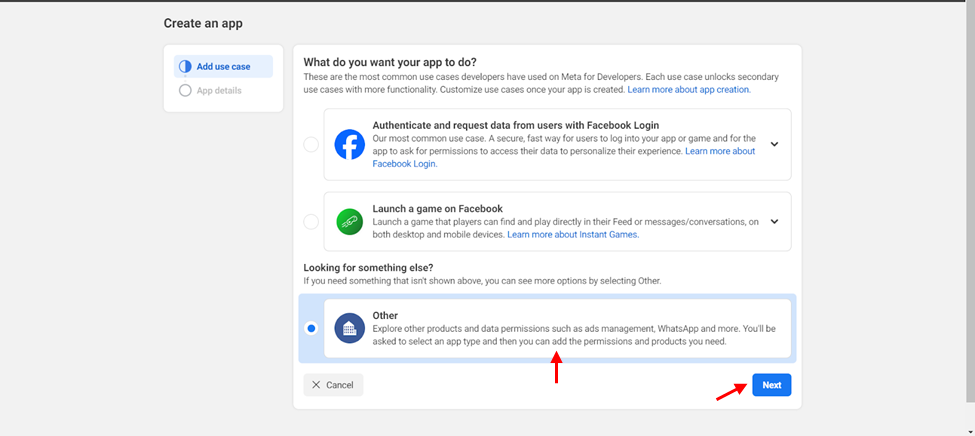Click the Create an app heading
Image resolution: width=975 pixels, height=436 pixels.
coord(203,24)
